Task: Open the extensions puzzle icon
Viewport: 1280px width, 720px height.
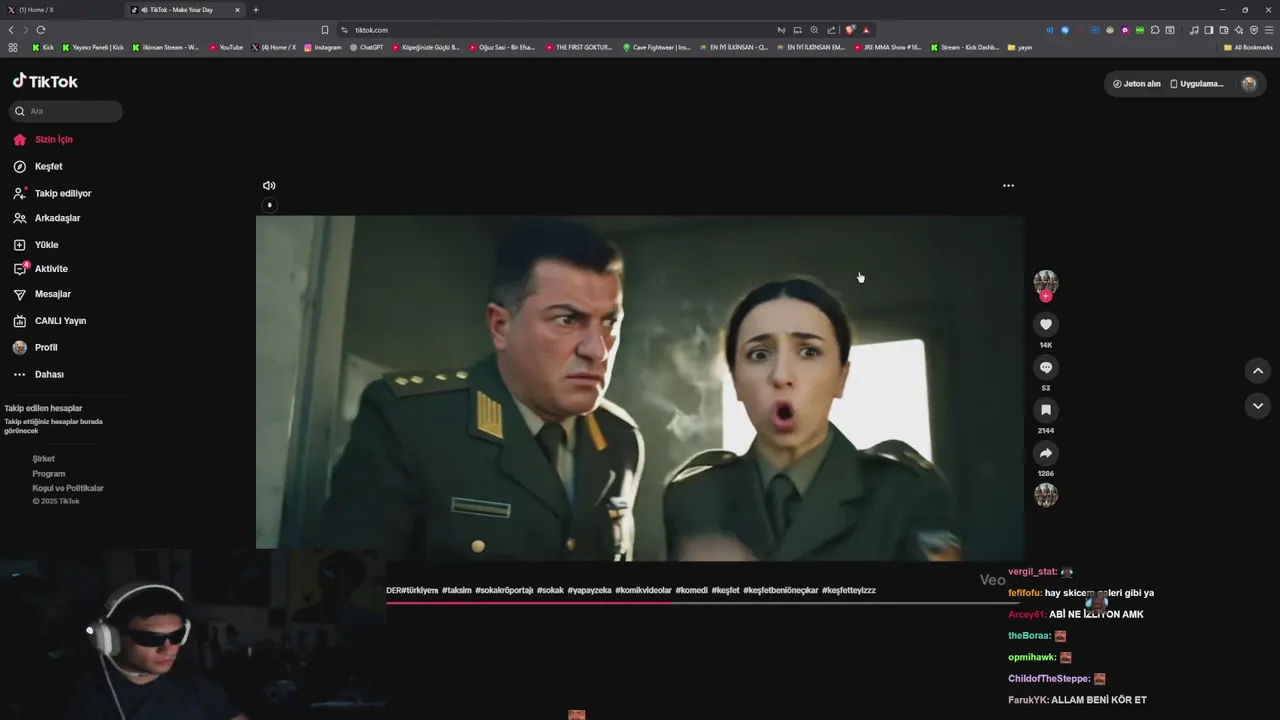Action: 1155,30
